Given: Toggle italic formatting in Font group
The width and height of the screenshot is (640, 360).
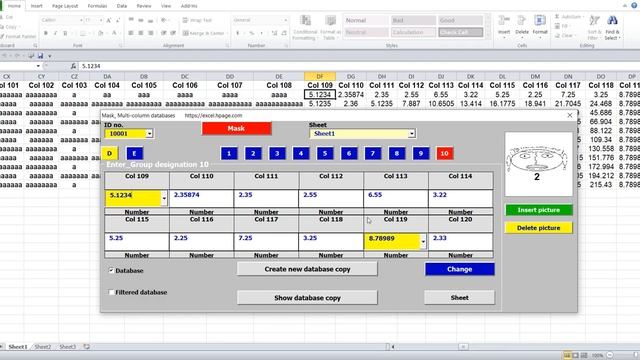Looking at the screenshot, I should 55,33.
